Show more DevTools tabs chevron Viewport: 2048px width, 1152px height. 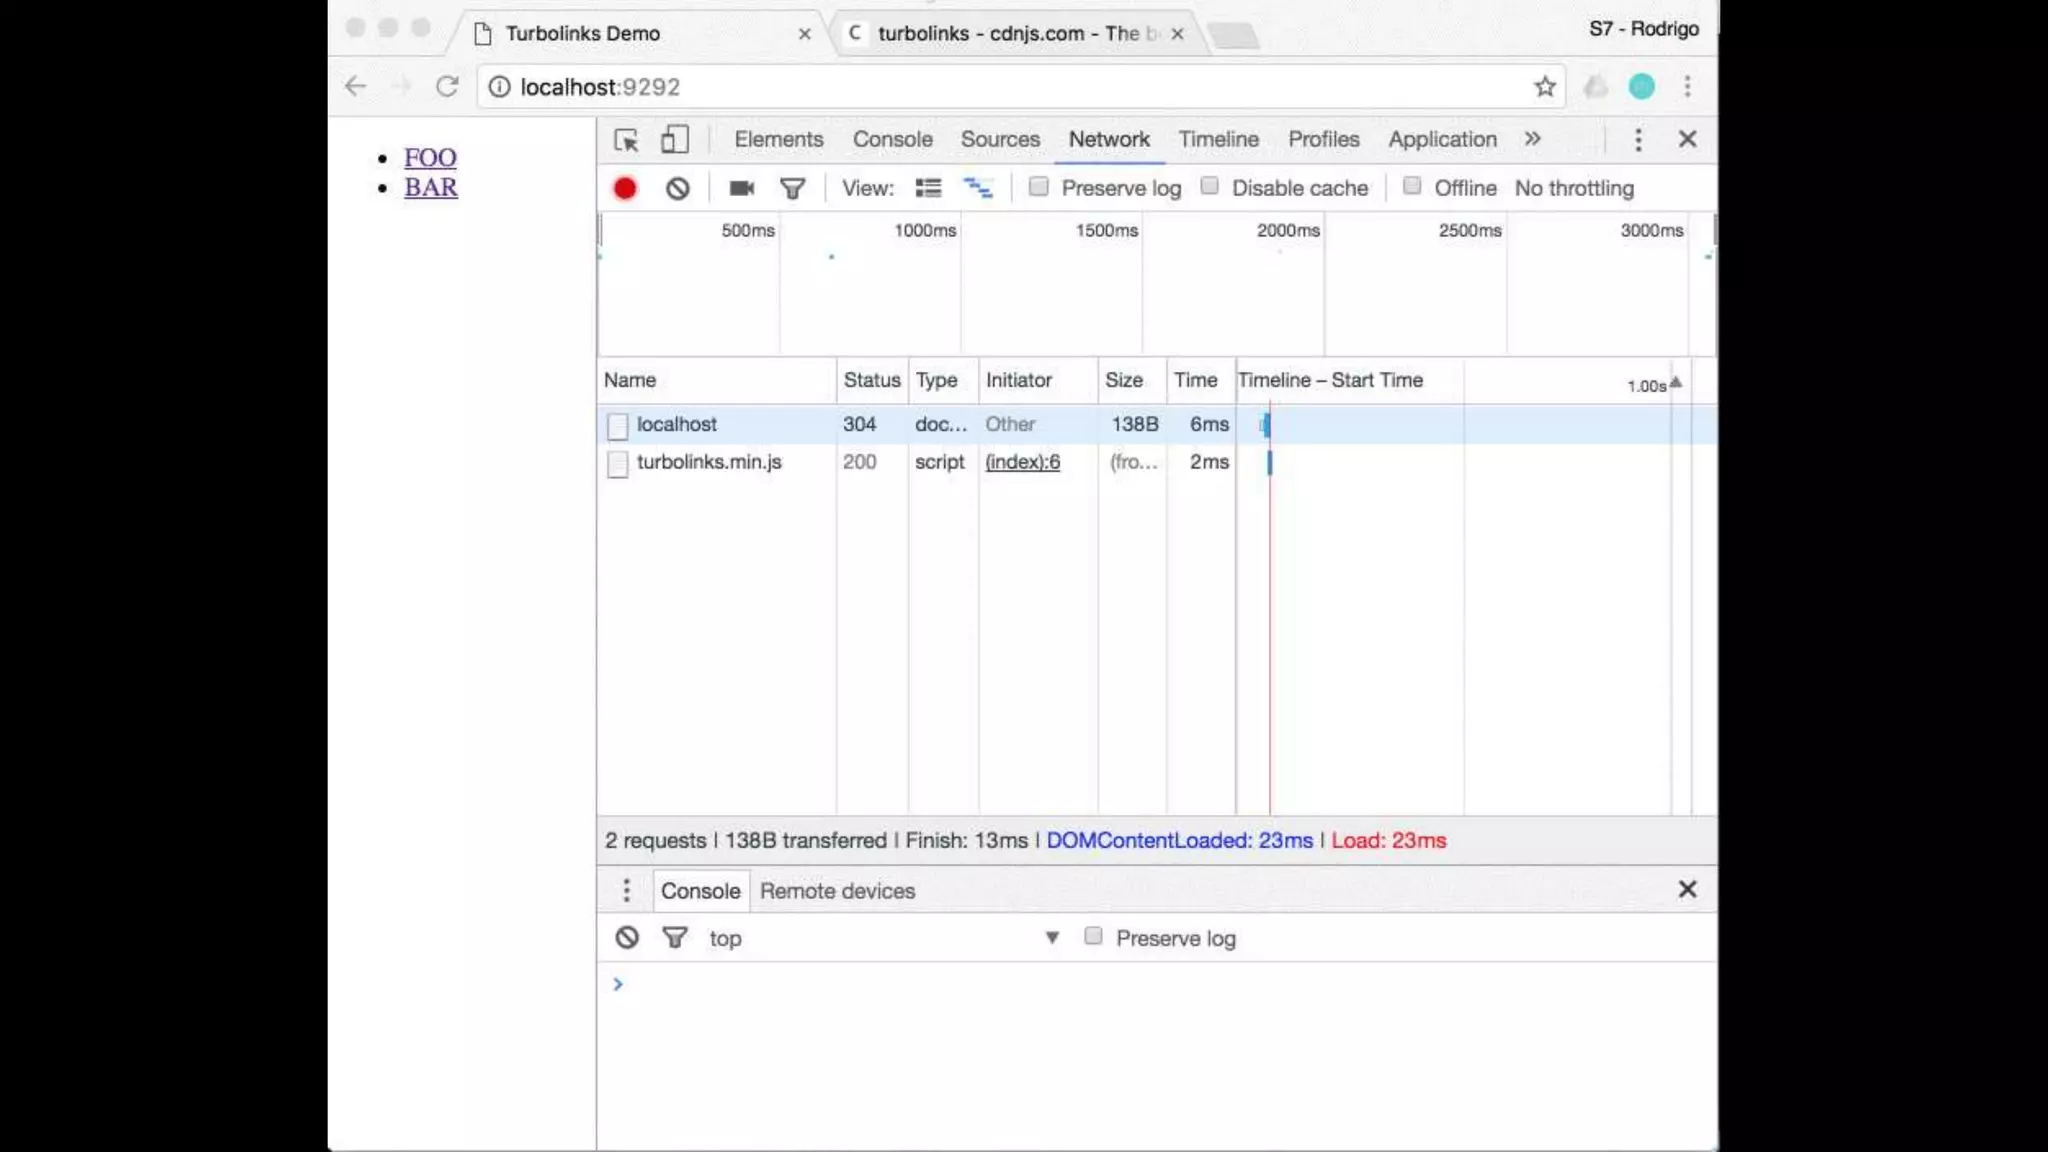tap(1532, 139)
